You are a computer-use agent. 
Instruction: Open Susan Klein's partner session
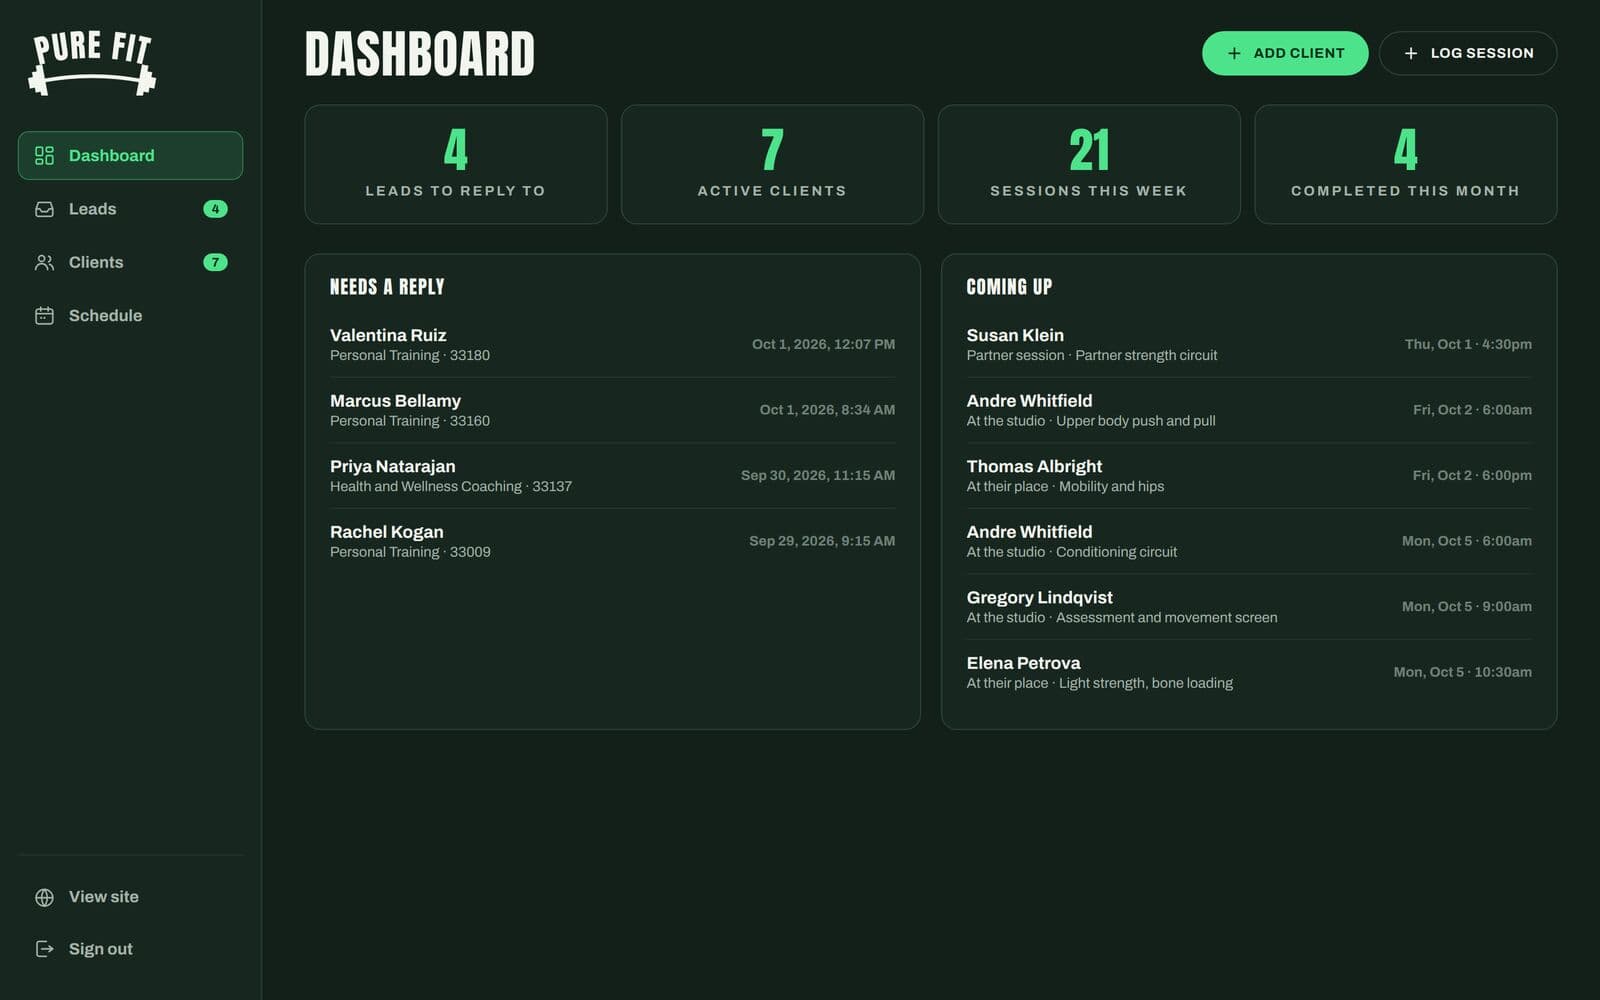pyautogui.click(x=1249, y=344)
